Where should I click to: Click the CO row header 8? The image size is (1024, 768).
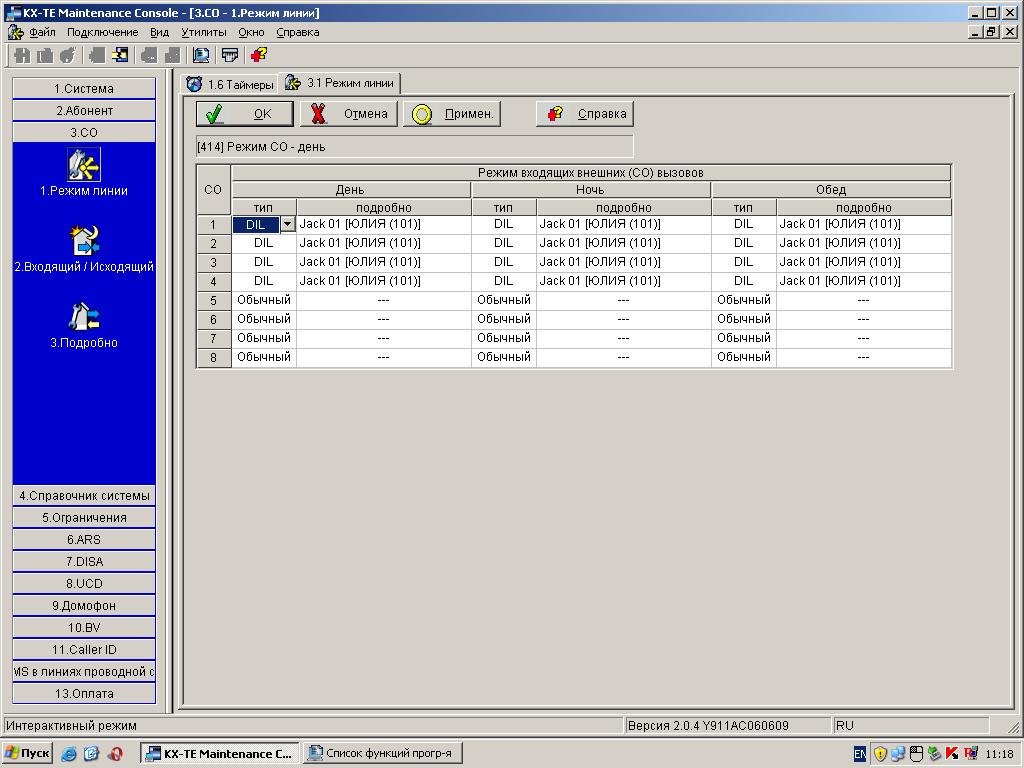coord(214,358)
